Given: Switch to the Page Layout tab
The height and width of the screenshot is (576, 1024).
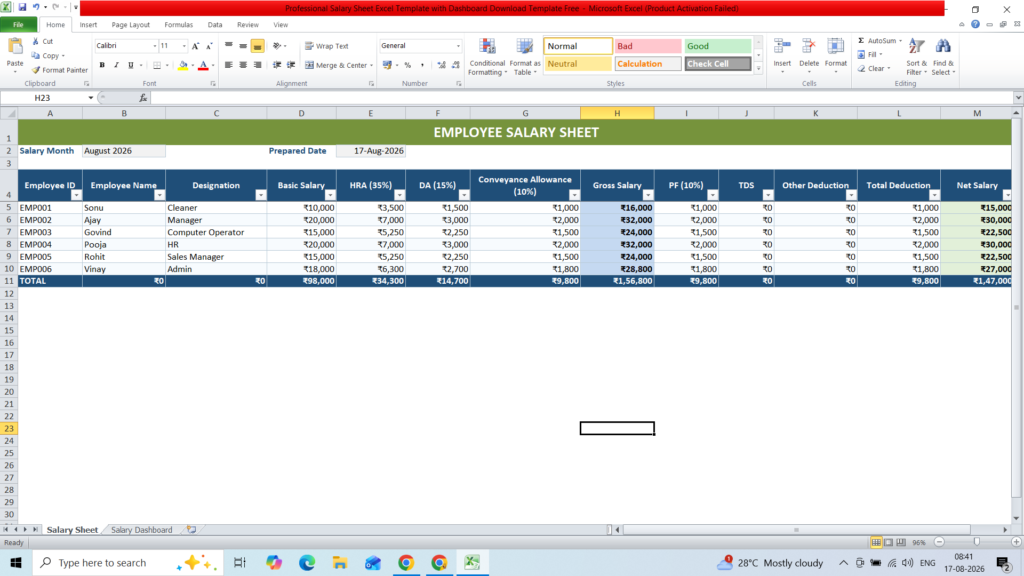Looking at the screenshot, I should pos(131,25).
